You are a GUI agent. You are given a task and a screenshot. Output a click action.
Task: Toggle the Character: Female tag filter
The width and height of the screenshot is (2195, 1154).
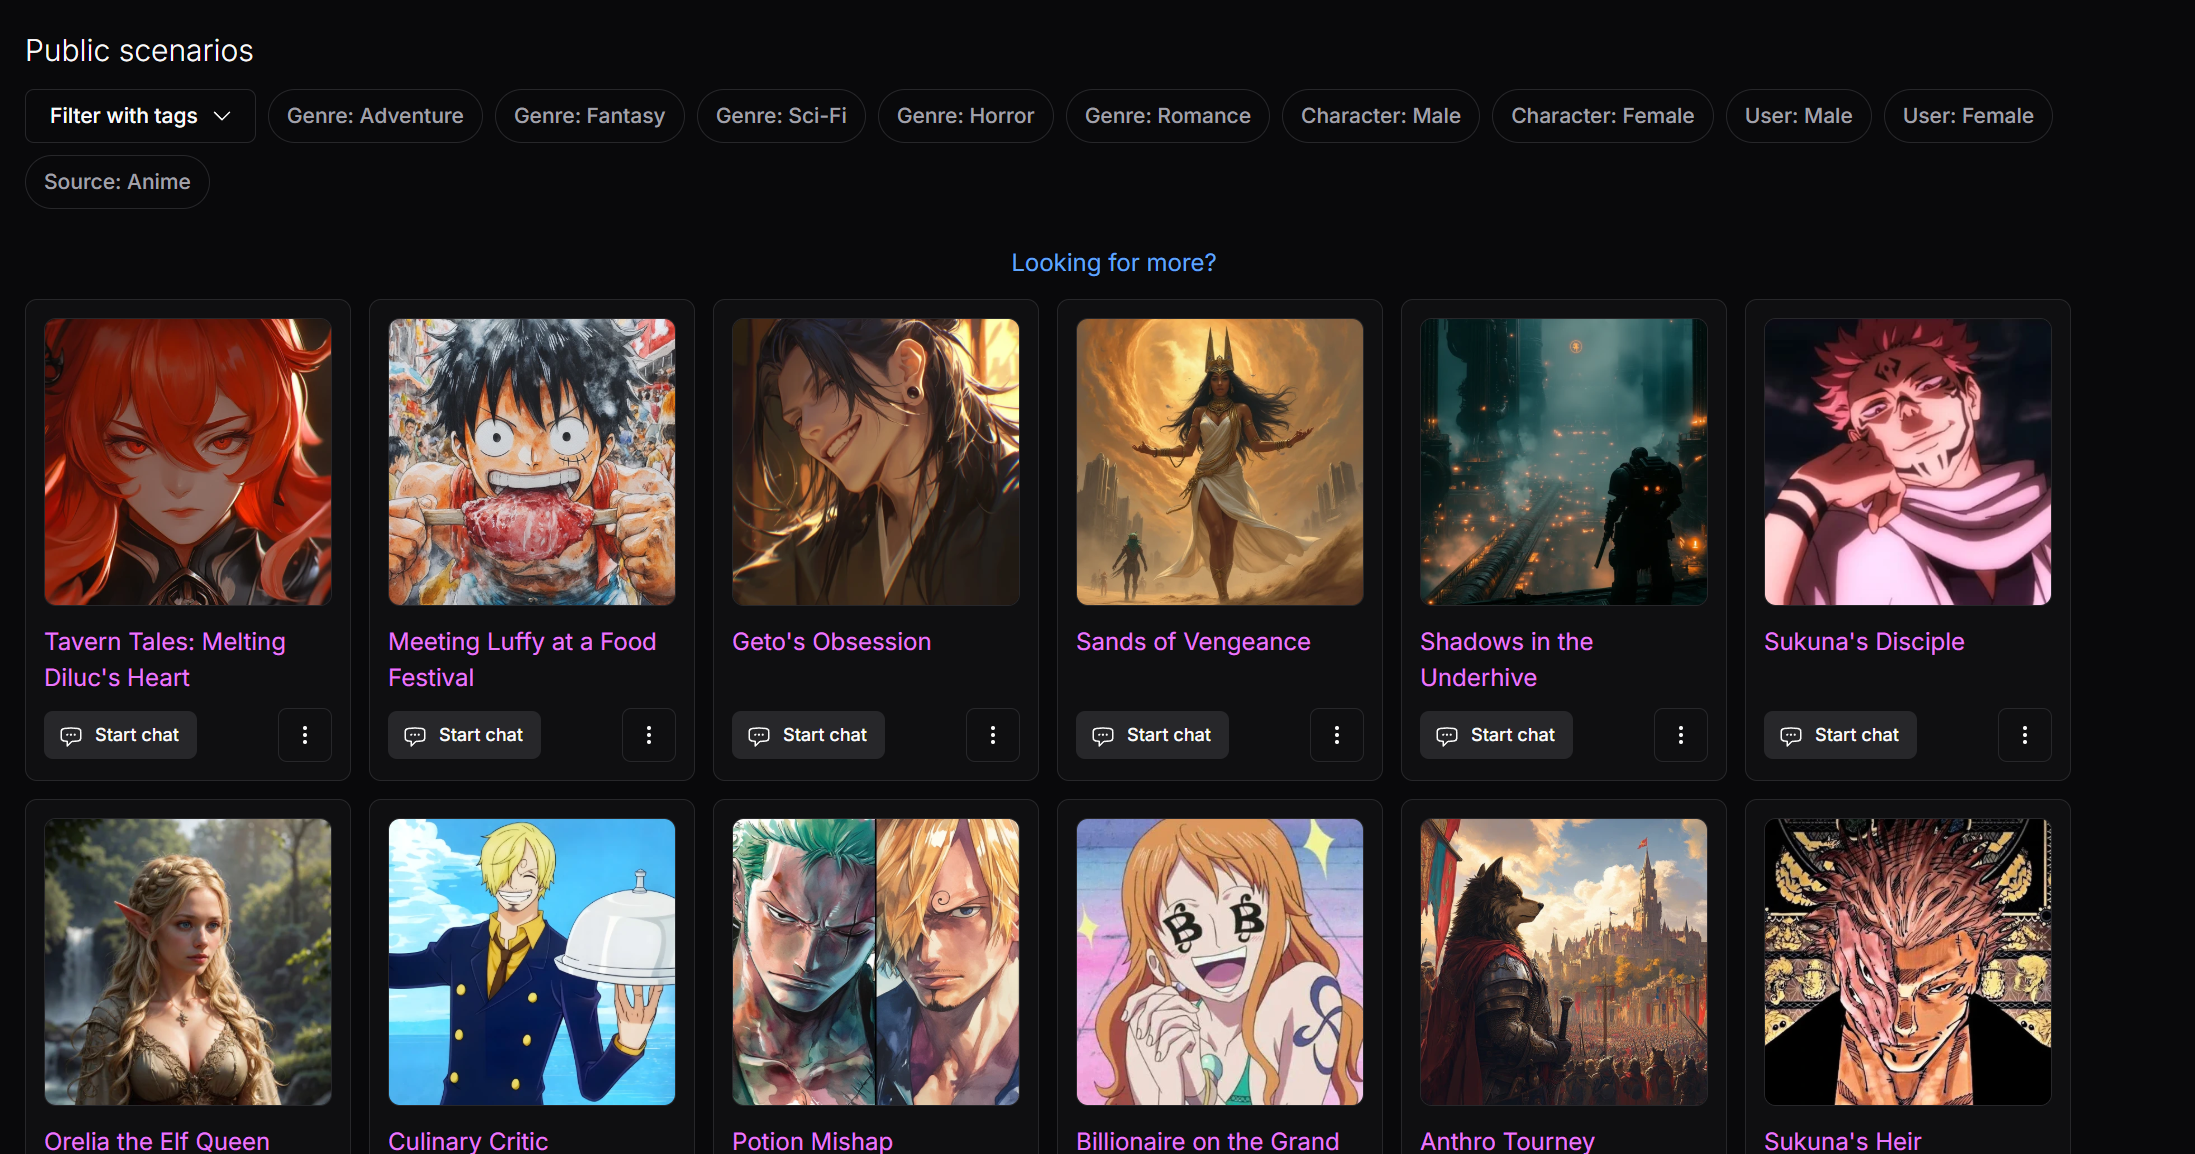click(x=1602, y=116)
